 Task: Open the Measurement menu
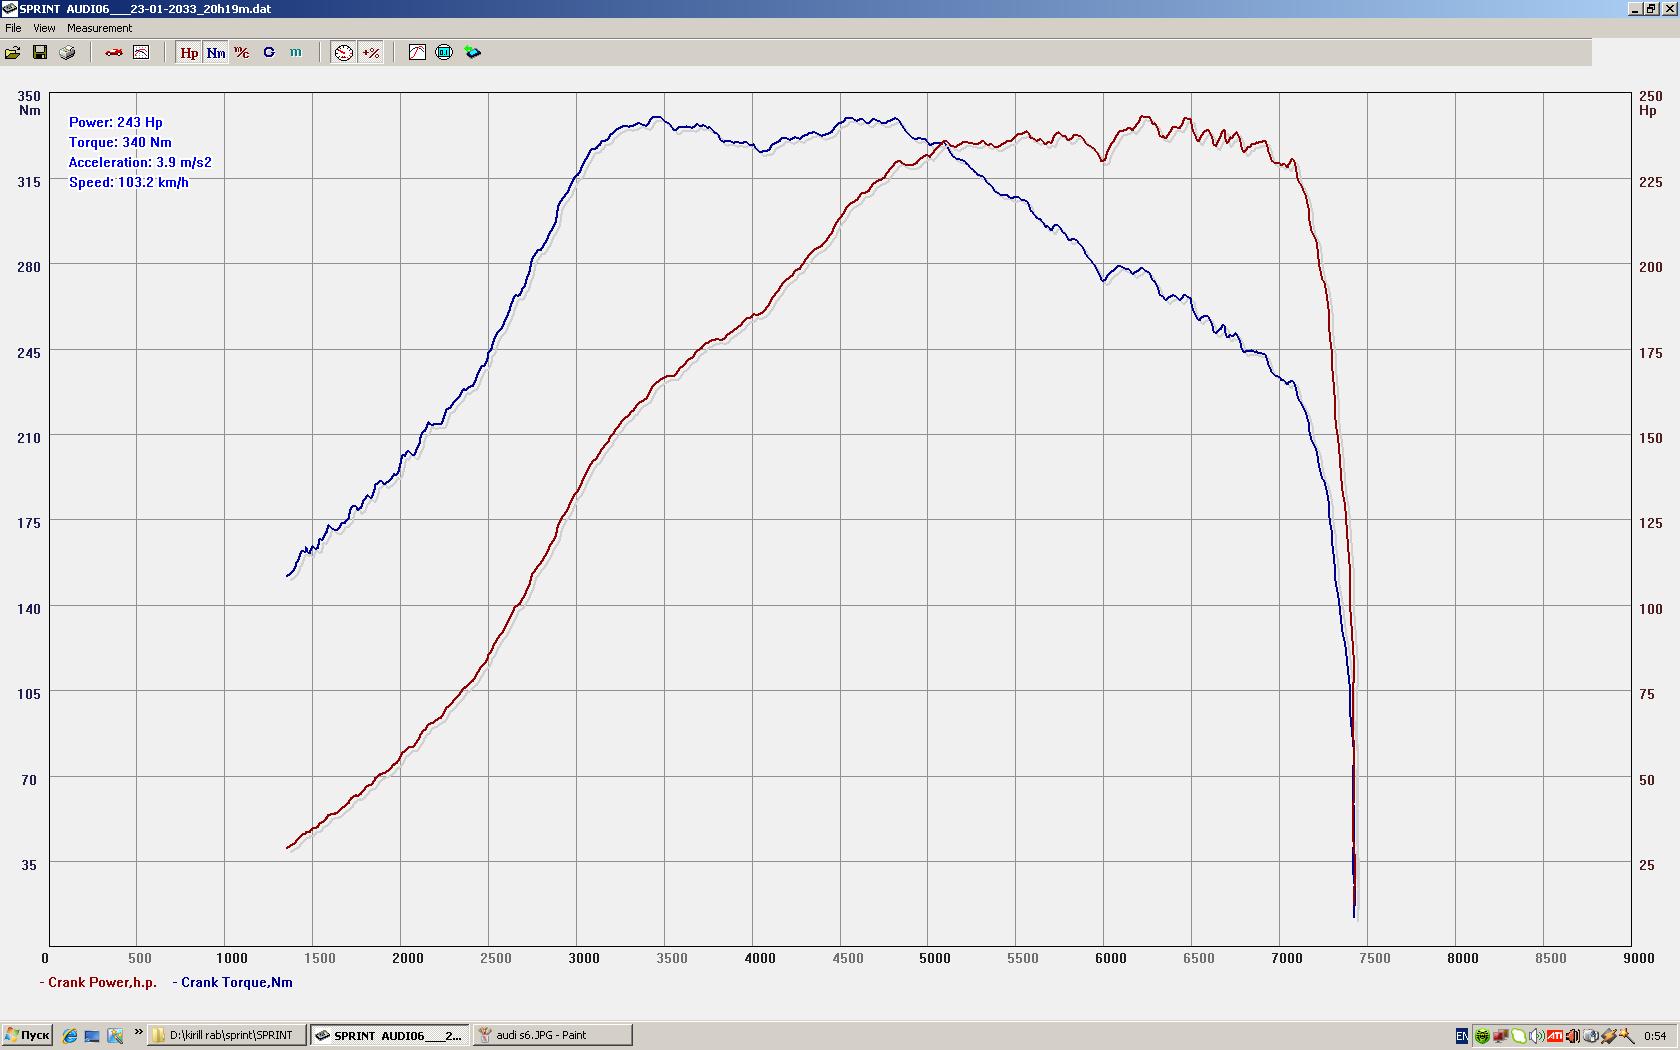pyautogui.click(x=99, y=28)
